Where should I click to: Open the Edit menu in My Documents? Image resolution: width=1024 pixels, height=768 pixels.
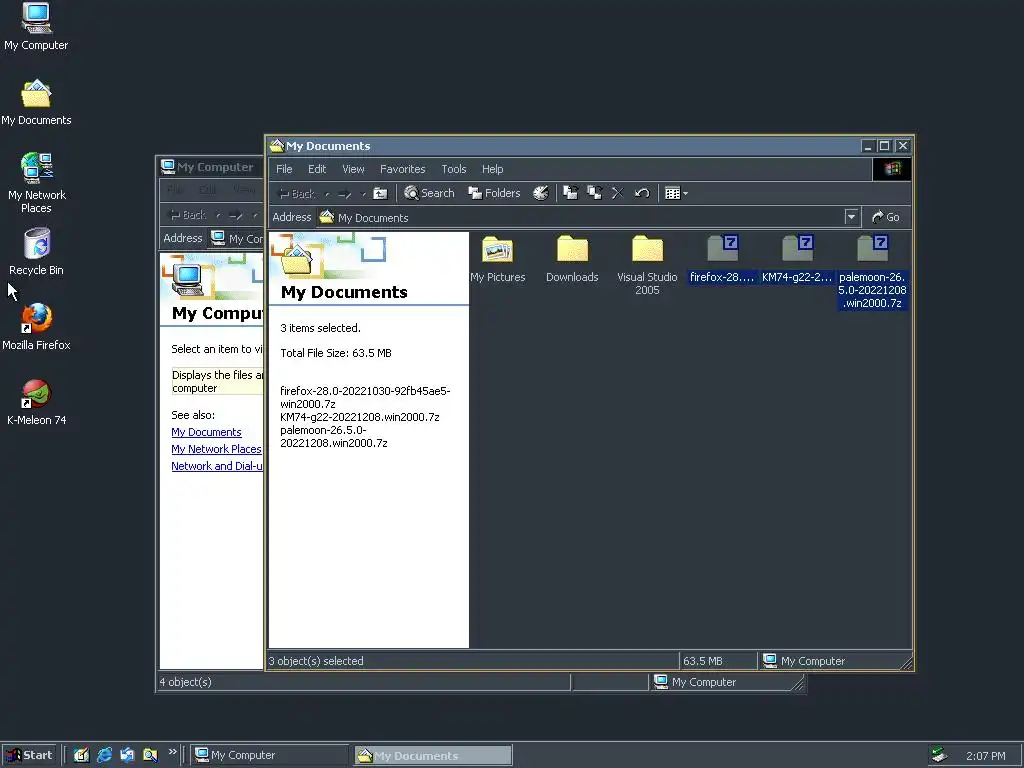click(317, 169)
